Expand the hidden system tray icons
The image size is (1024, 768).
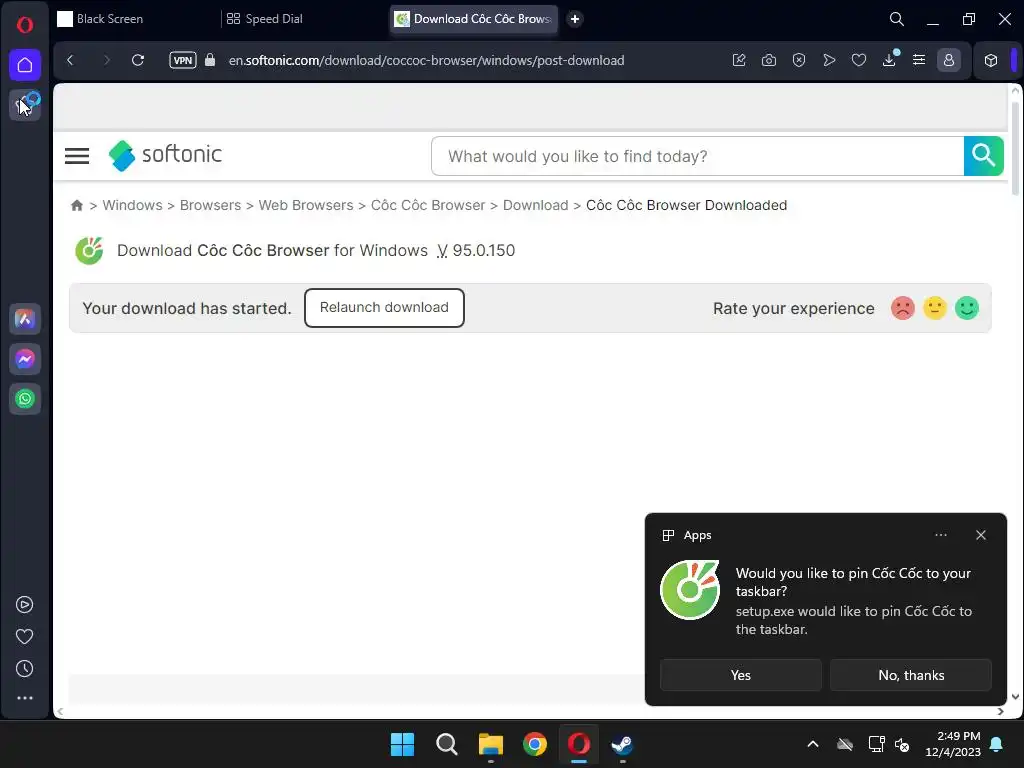click(813, 744)
